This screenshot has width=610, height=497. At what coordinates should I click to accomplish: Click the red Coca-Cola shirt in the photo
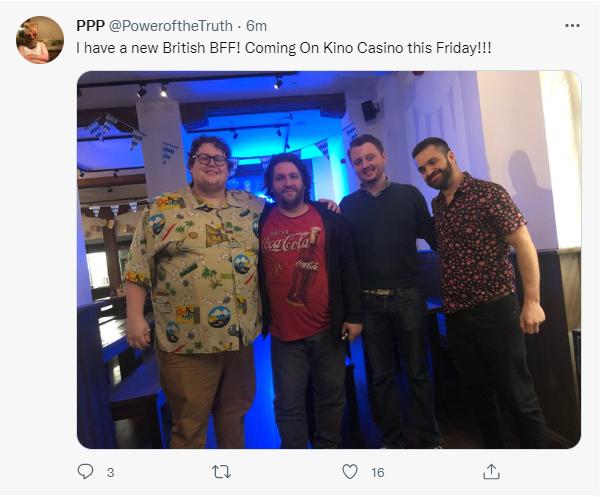point(296,272)
